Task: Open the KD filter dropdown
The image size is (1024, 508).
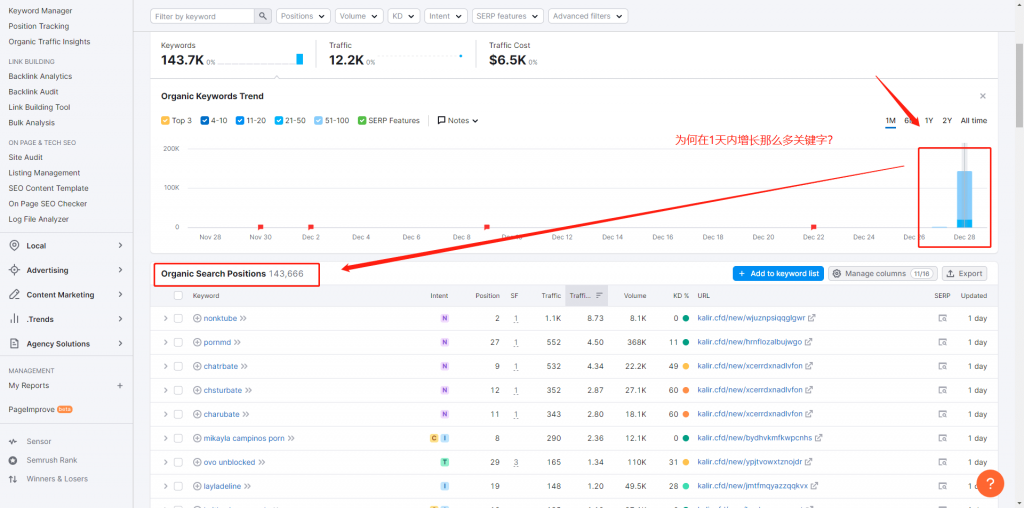Action: coord(404,16)
